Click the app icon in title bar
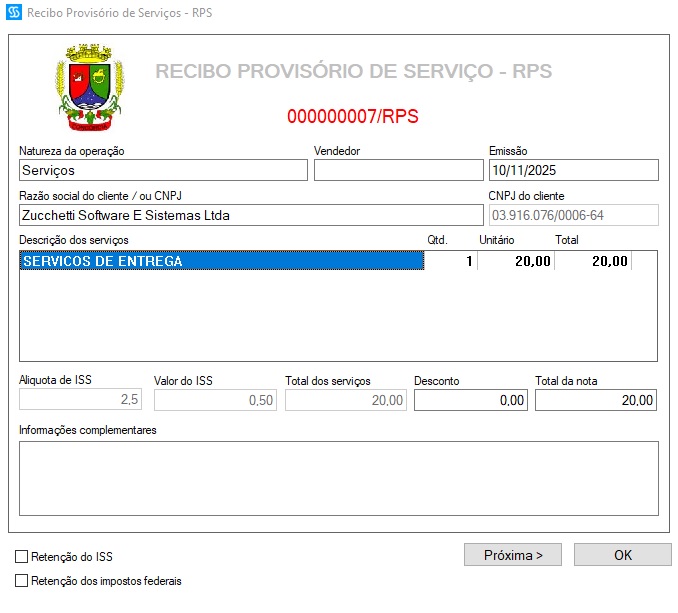 pos(13,14)
